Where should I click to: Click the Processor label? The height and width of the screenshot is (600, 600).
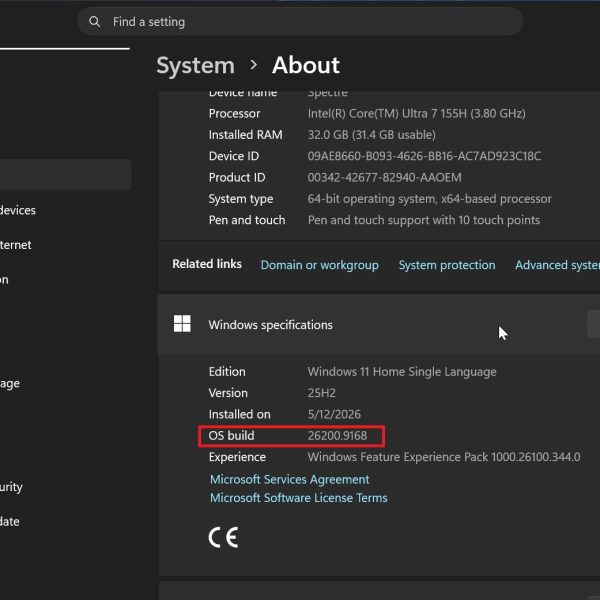(234, 114)
